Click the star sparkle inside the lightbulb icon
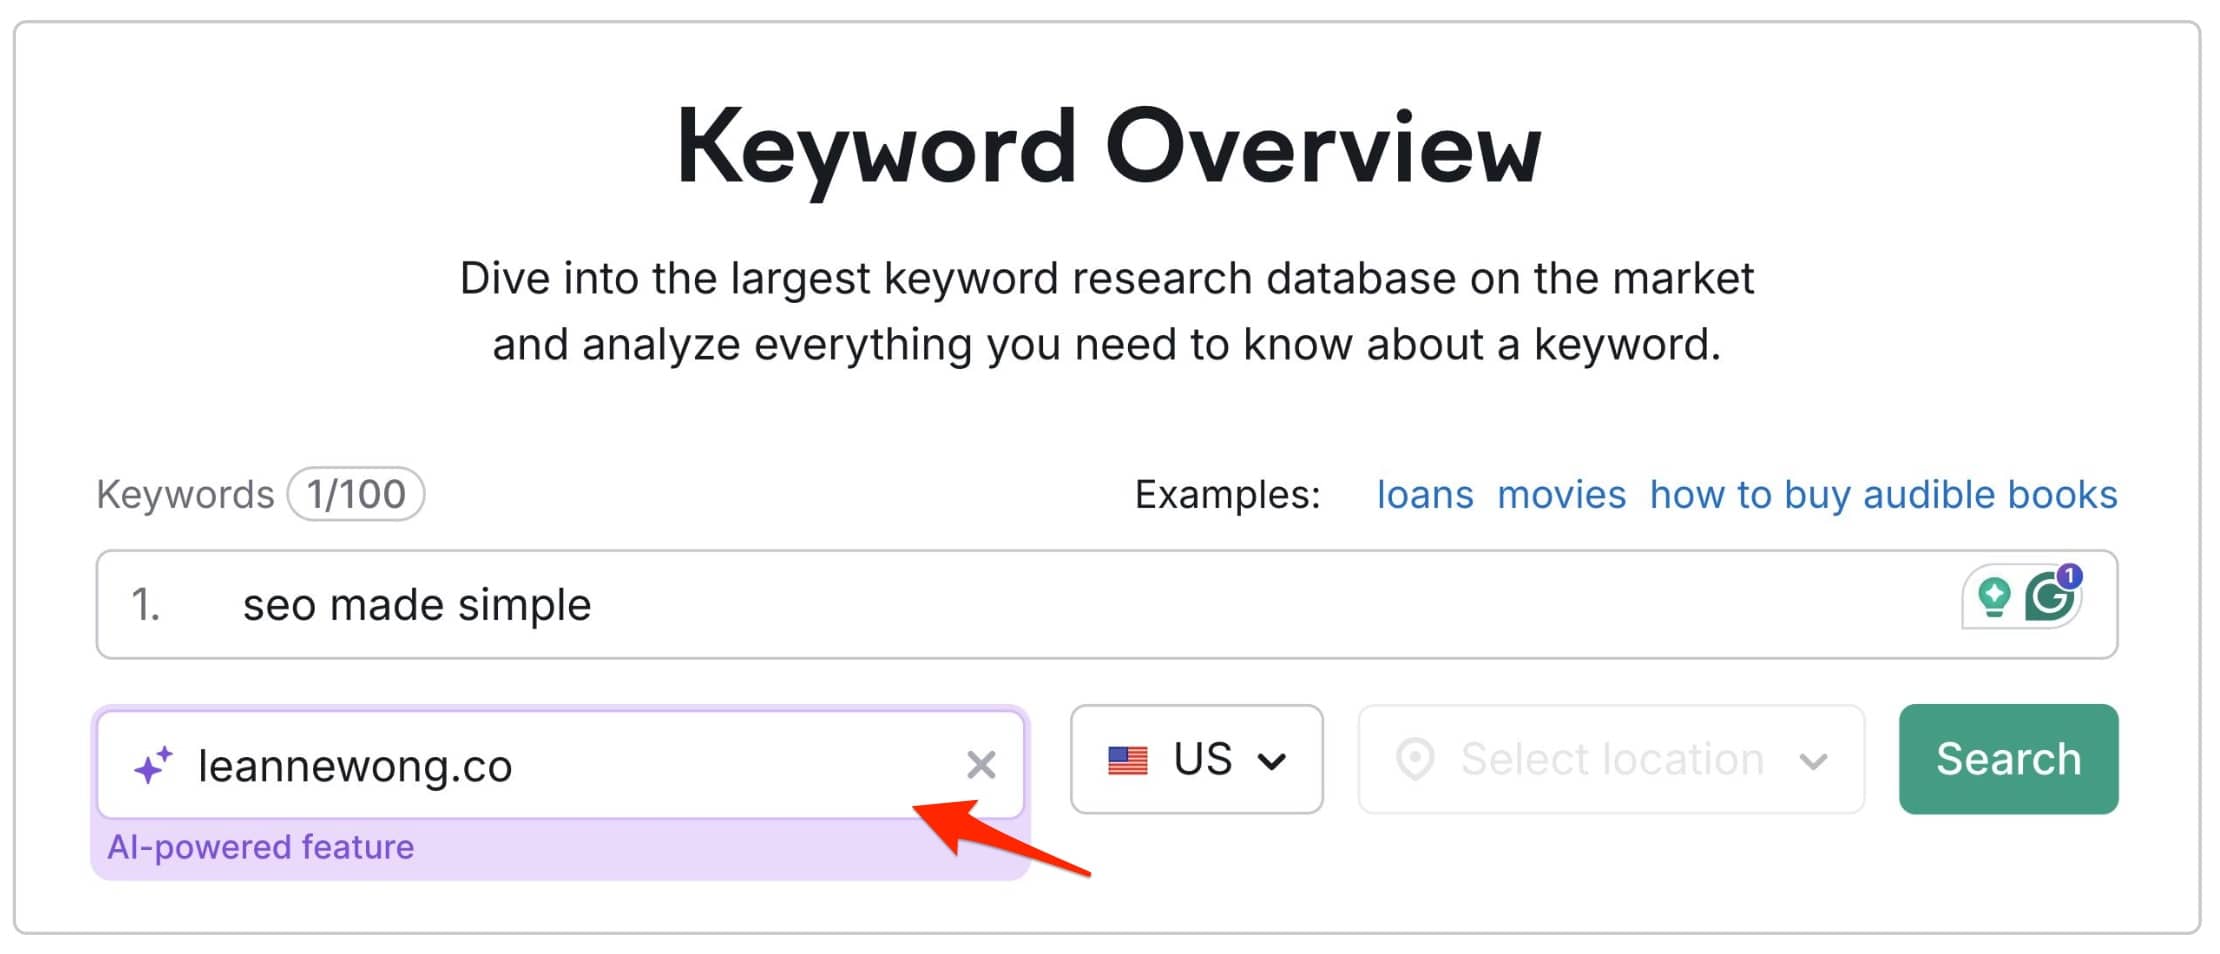The width and height of the screenshot is (2220, 954). point(1993,592)
